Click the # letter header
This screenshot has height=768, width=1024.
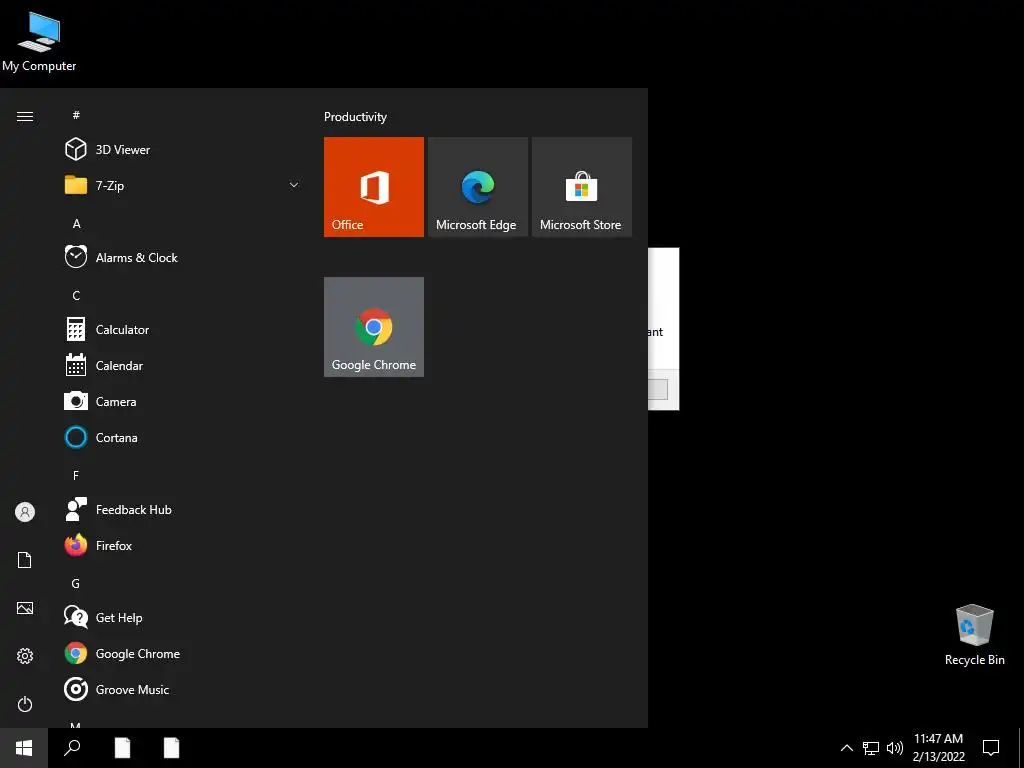pyautogui.click(x=76, y=115)
